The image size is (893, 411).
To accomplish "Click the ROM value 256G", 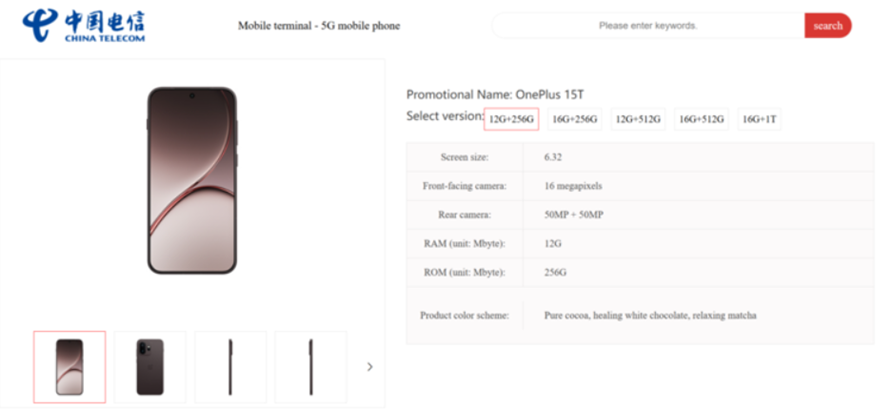I will tap(555, 273).
